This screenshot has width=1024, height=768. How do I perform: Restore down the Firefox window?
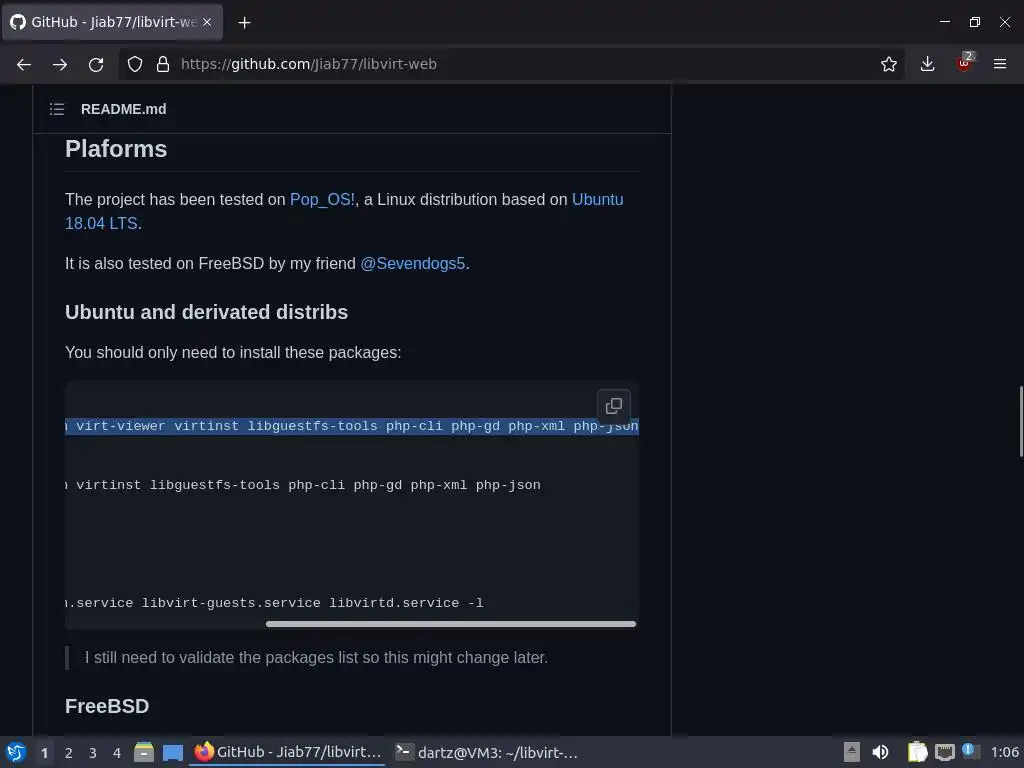tap(975, 22)
